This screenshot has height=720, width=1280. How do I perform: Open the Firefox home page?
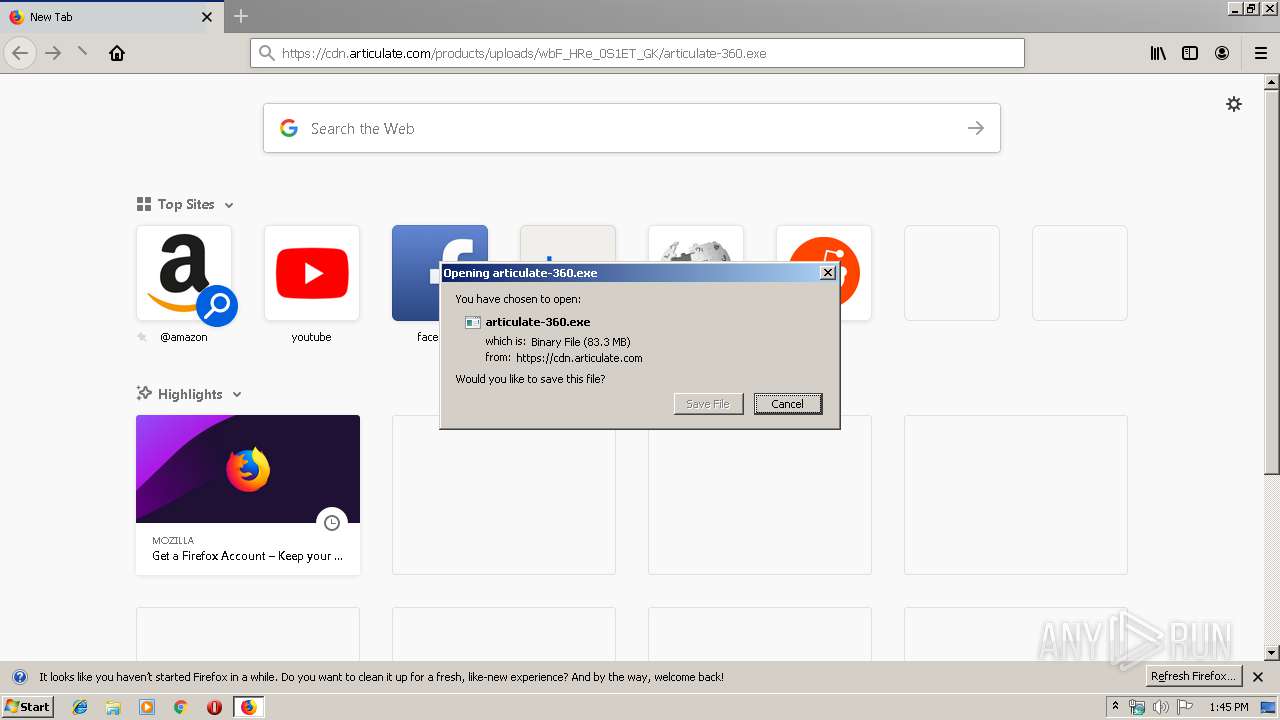coord(117,53)
